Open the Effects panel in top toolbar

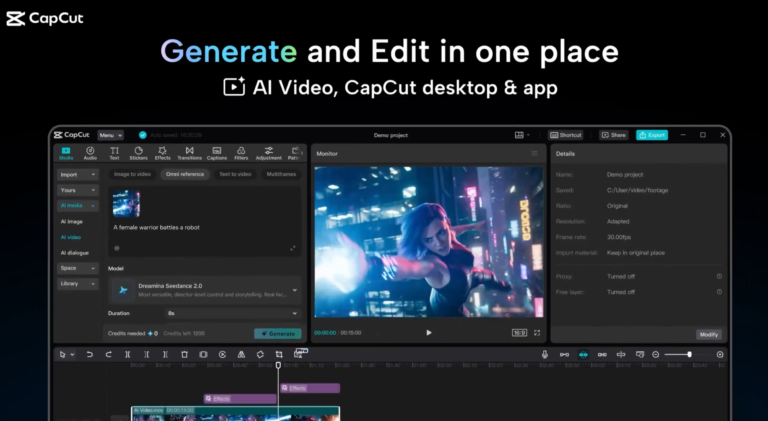[163, 153]
